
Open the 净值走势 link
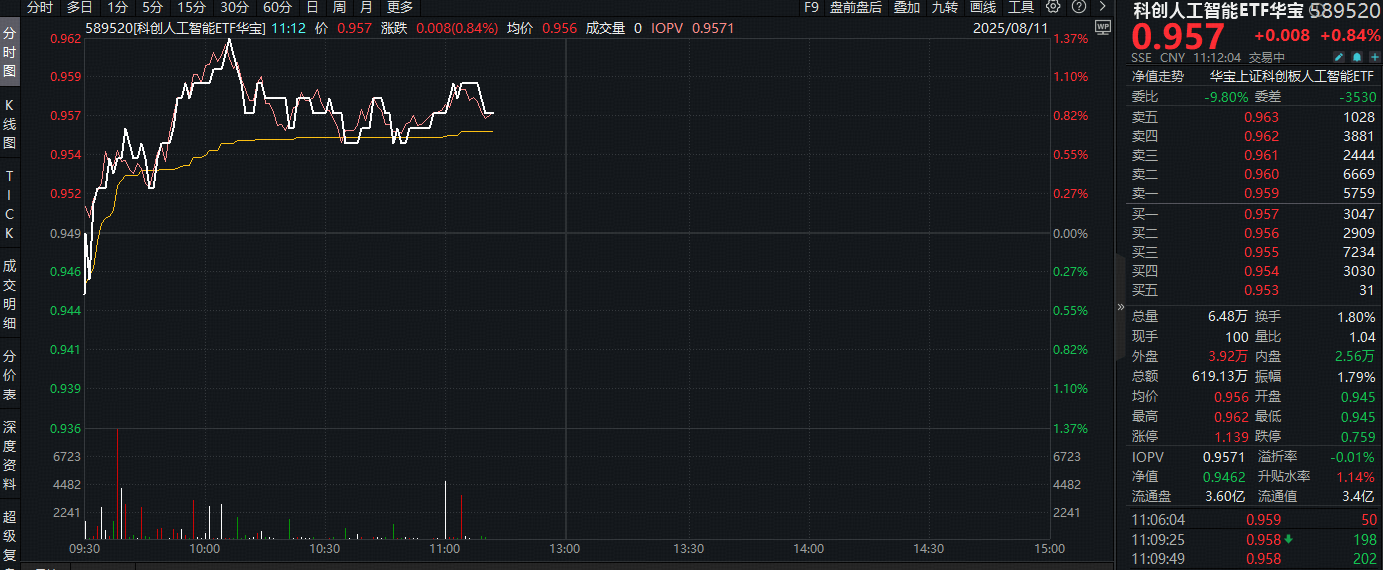[1157, 76]
